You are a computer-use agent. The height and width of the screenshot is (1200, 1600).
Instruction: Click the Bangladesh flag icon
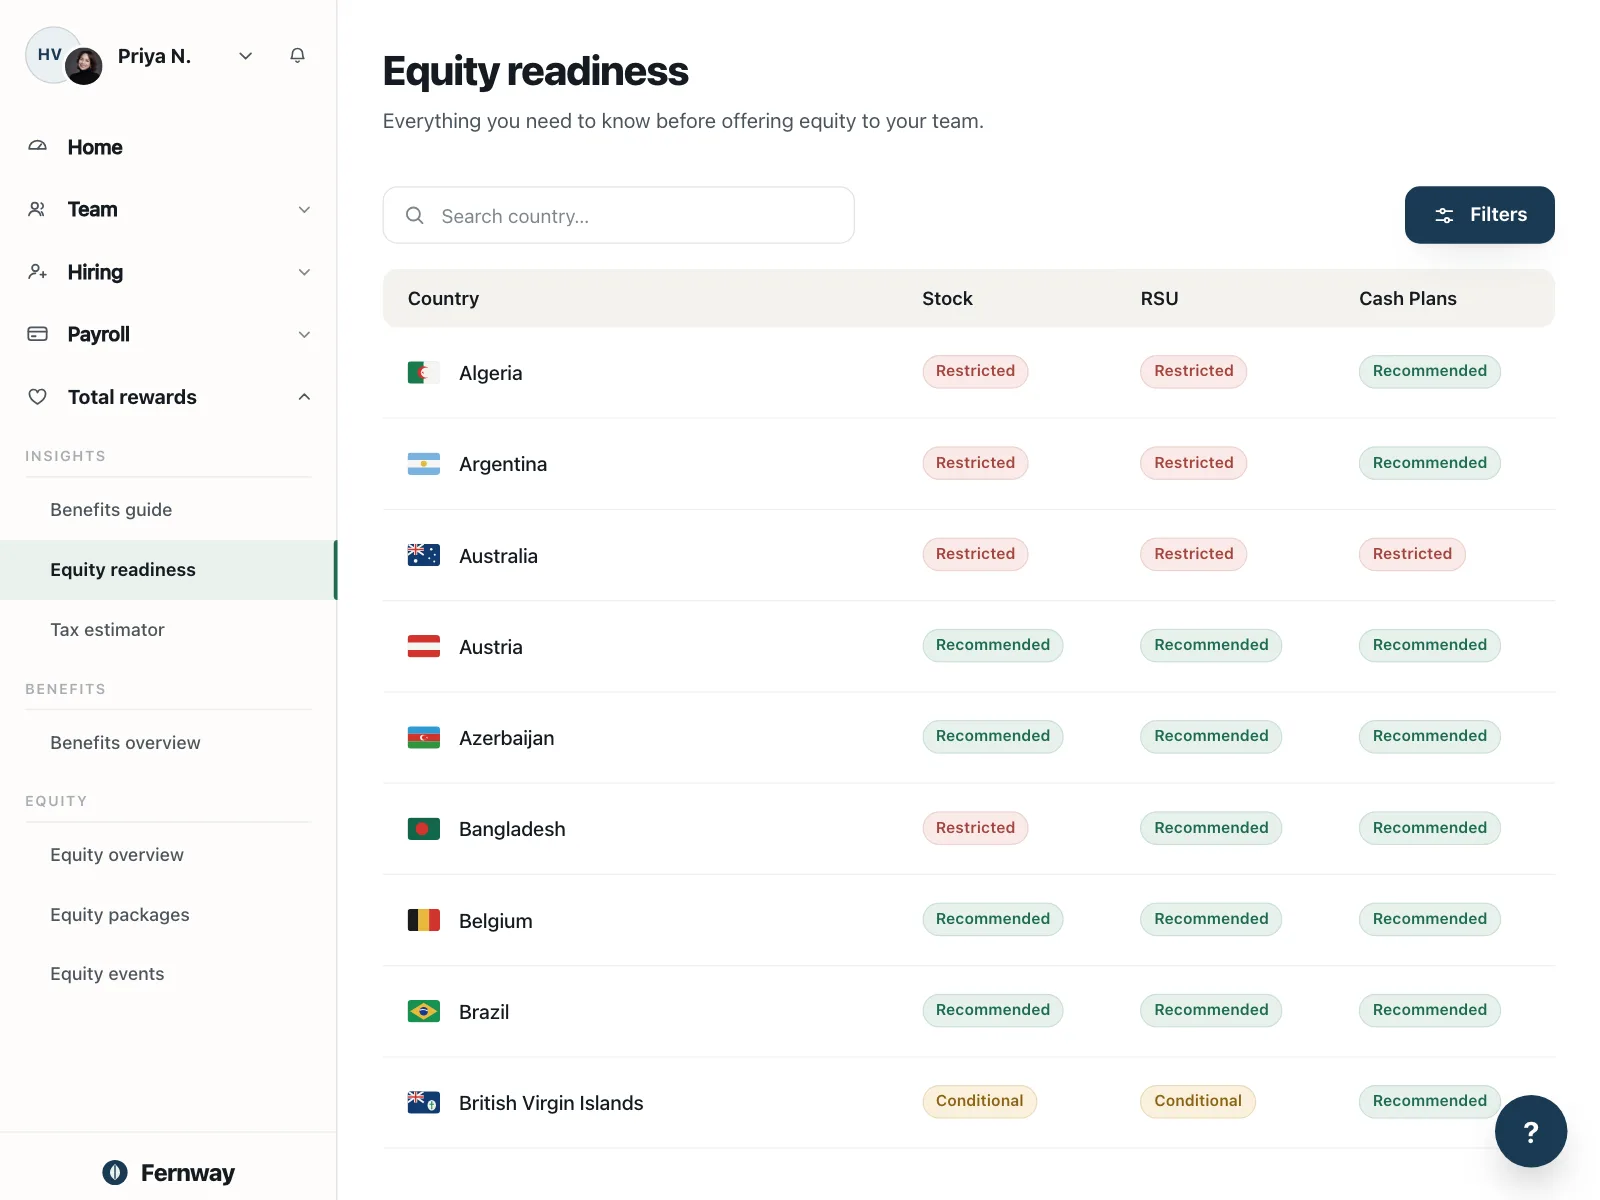pyautogui.click(x=424, y=829)
